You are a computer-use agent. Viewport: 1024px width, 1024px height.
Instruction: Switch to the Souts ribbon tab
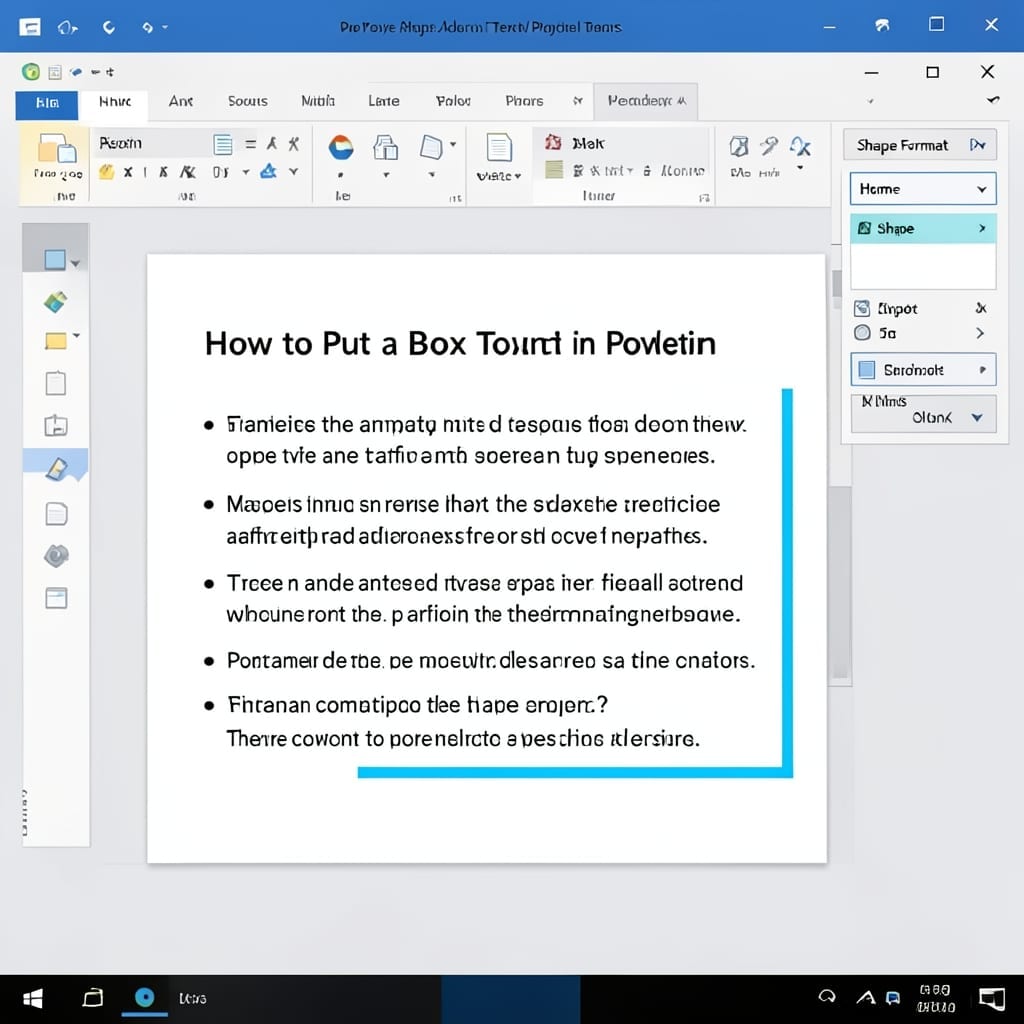click(248, 101)
